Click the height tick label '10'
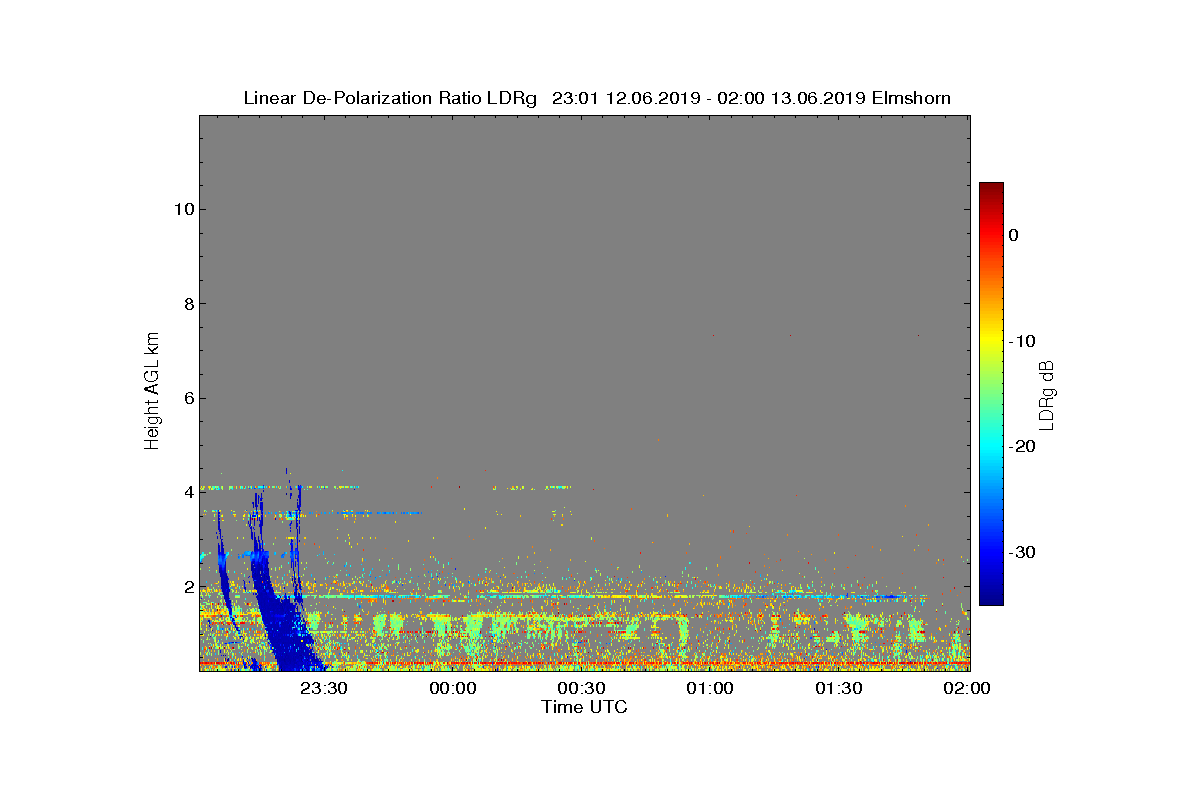The width and height of the screenshot is (1200, 800). tap(183, 209)
